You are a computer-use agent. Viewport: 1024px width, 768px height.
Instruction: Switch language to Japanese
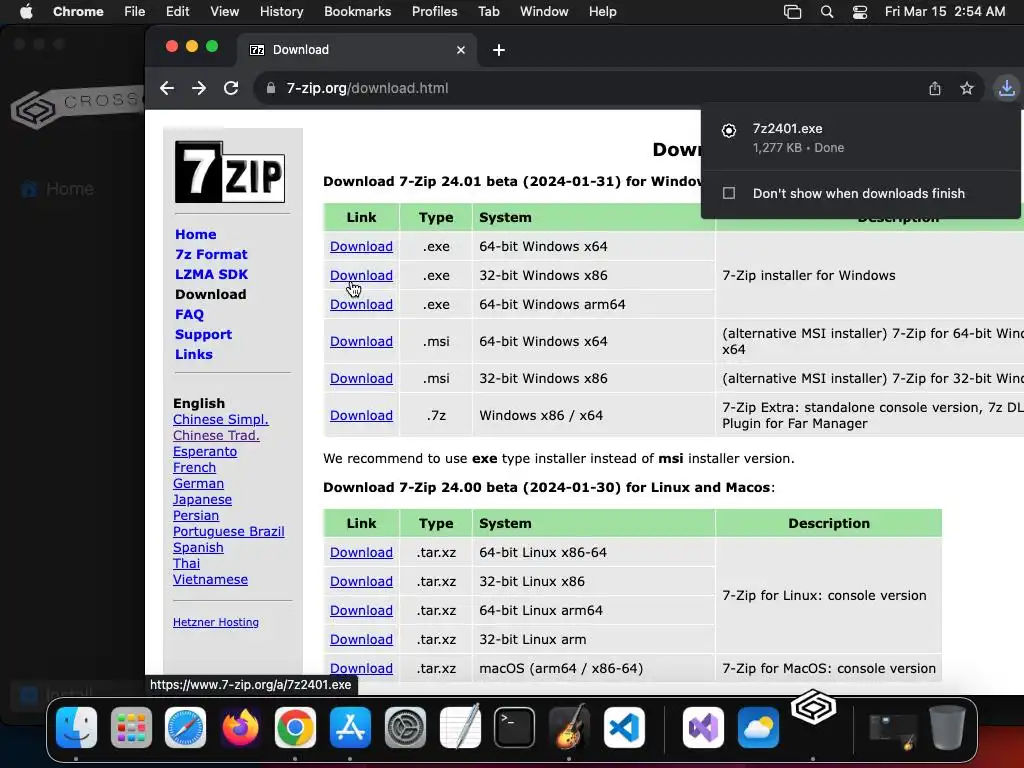pos(202,500)
